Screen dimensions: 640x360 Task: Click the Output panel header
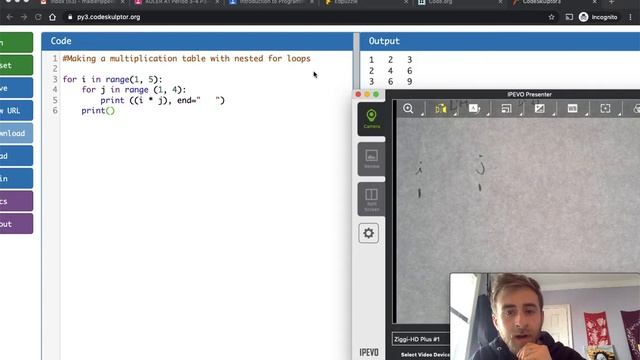click(500, 41)
